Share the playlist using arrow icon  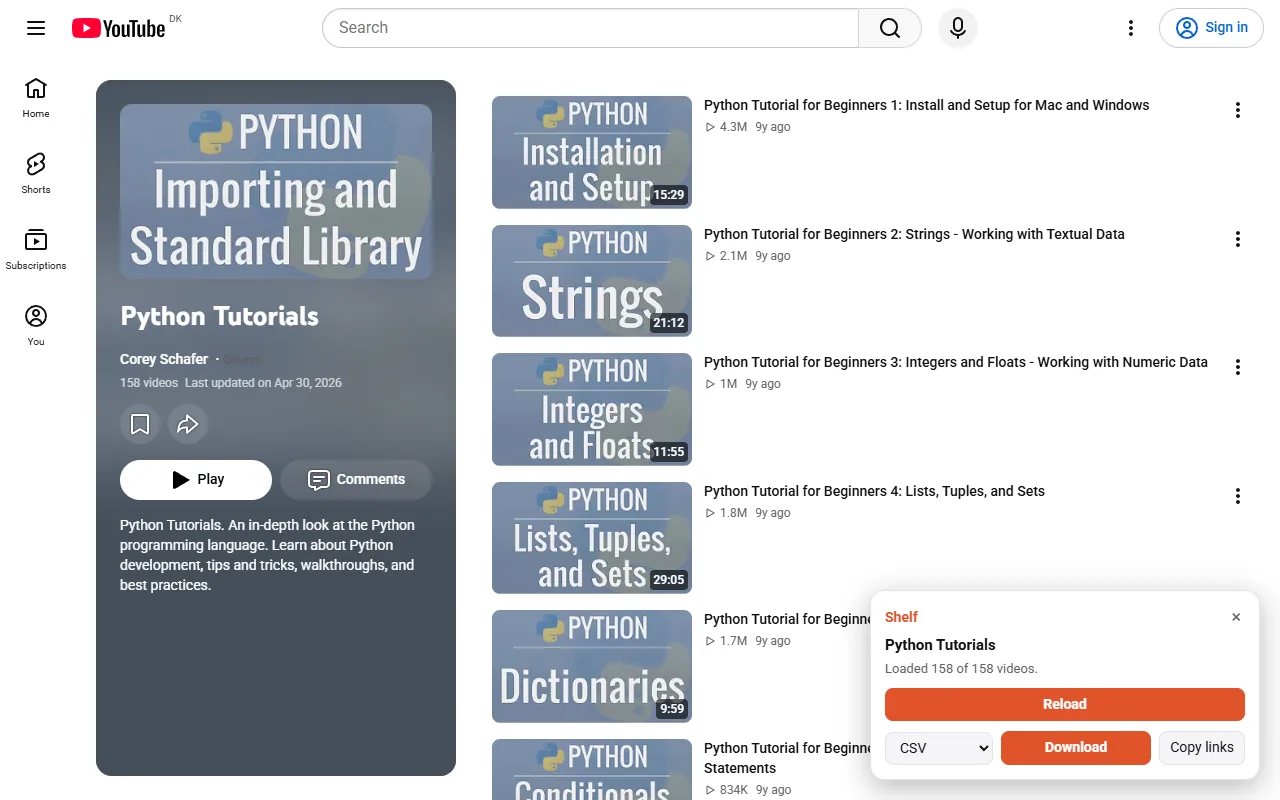click(x=188, y=424)
